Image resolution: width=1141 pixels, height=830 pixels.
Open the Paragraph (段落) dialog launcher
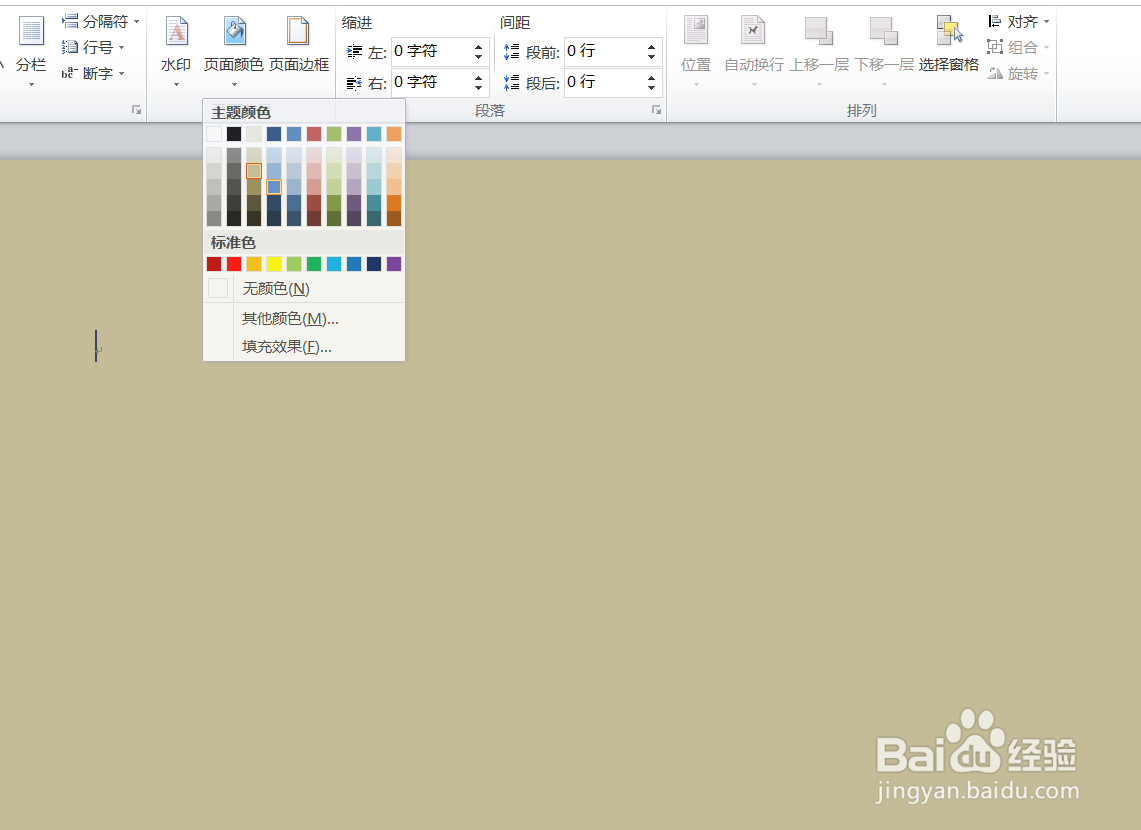tap(656, 110)
